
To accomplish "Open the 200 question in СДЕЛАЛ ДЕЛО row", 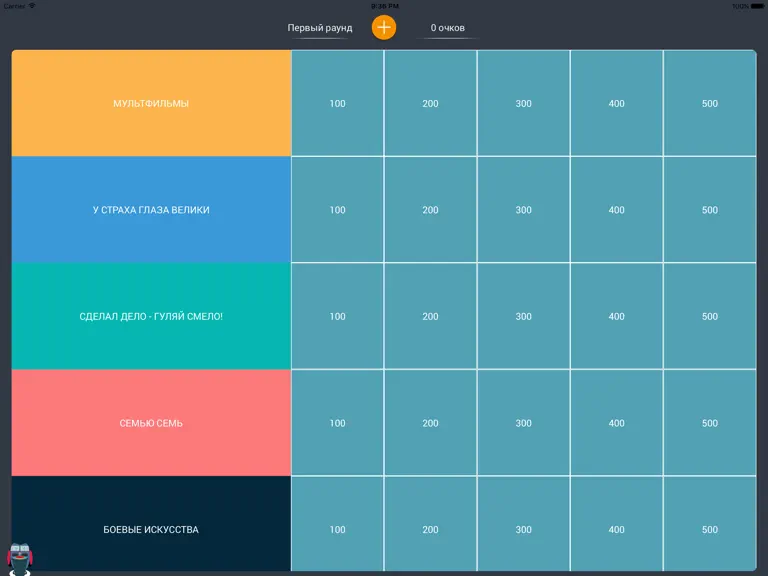I will (x=431, y=316).
